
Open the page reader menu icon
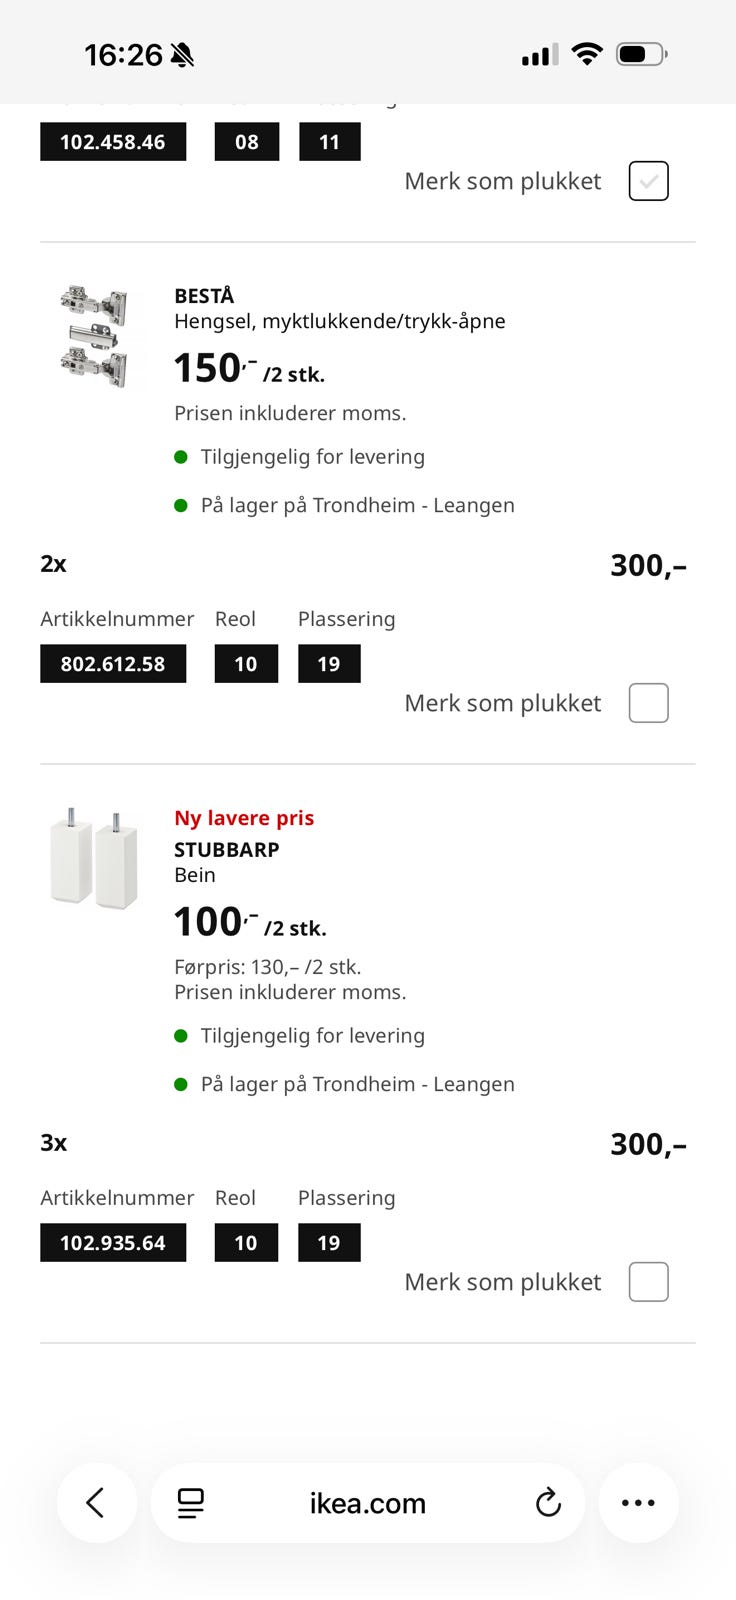tap(190, 1503)
